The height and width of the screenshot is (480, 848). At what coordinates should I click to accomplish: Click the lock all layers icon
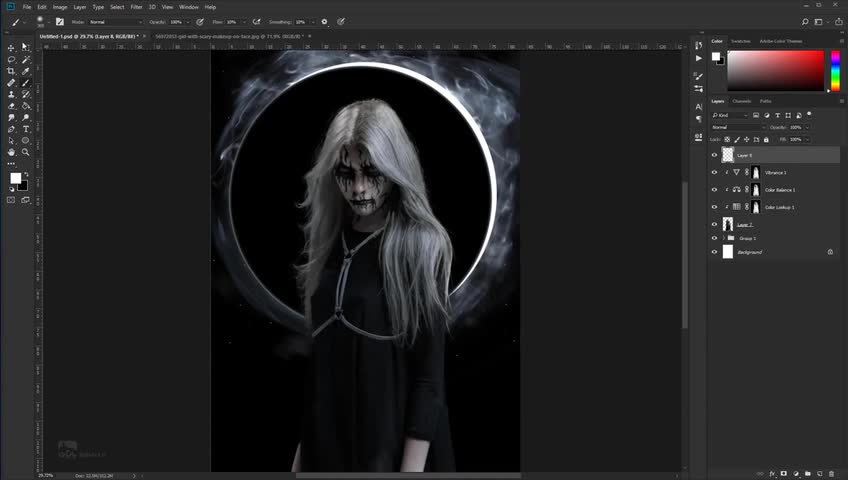coord(767,138)
